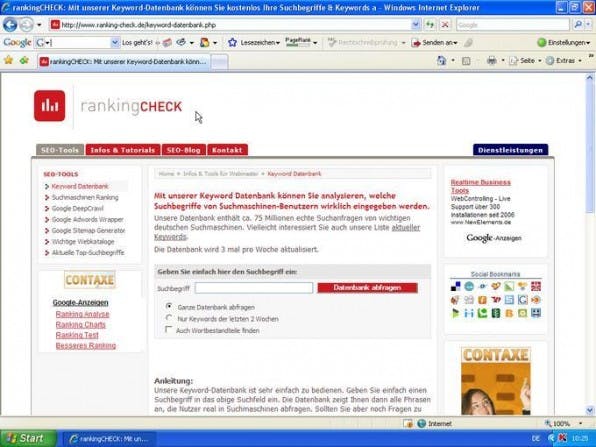The height and width of the screenshot is (447, 596).
Task: Click the 'Datenbank abfragen' button
Action: 367,288
